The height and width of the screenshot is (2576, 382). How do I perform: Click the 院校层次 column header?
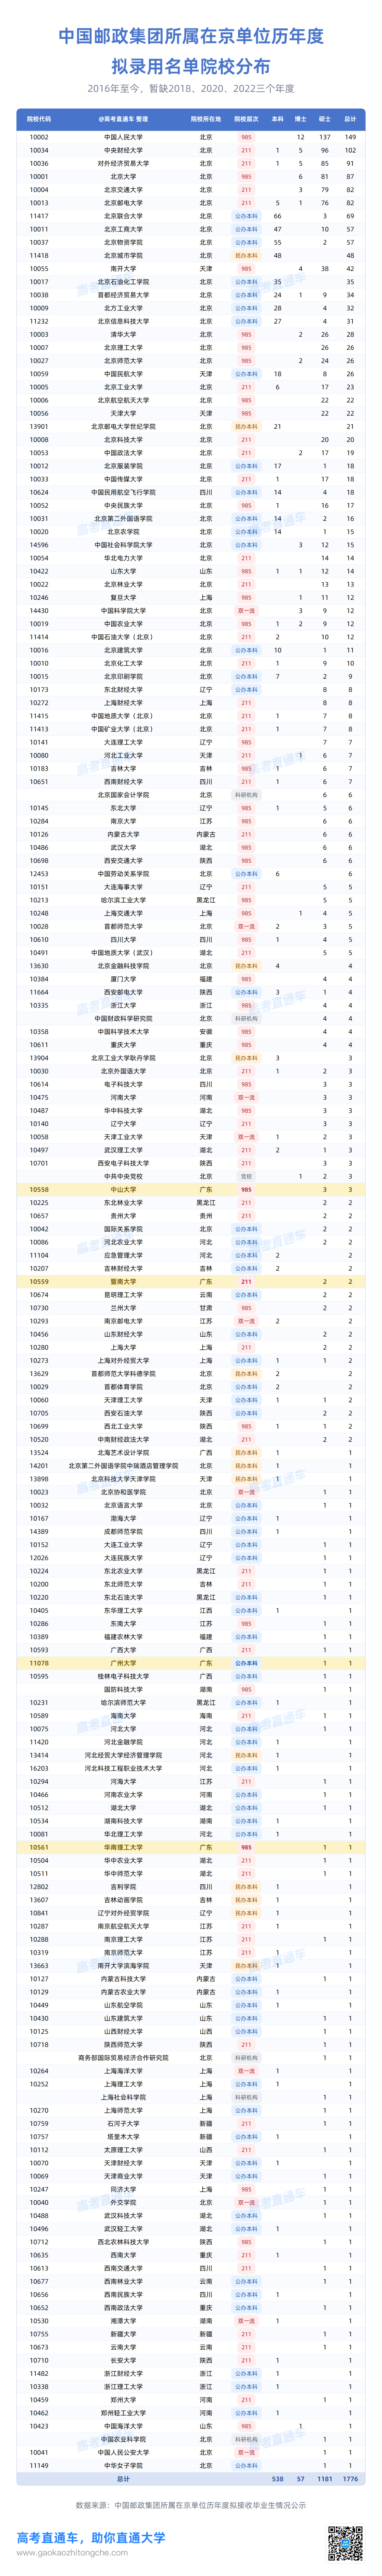pos(246,119)
